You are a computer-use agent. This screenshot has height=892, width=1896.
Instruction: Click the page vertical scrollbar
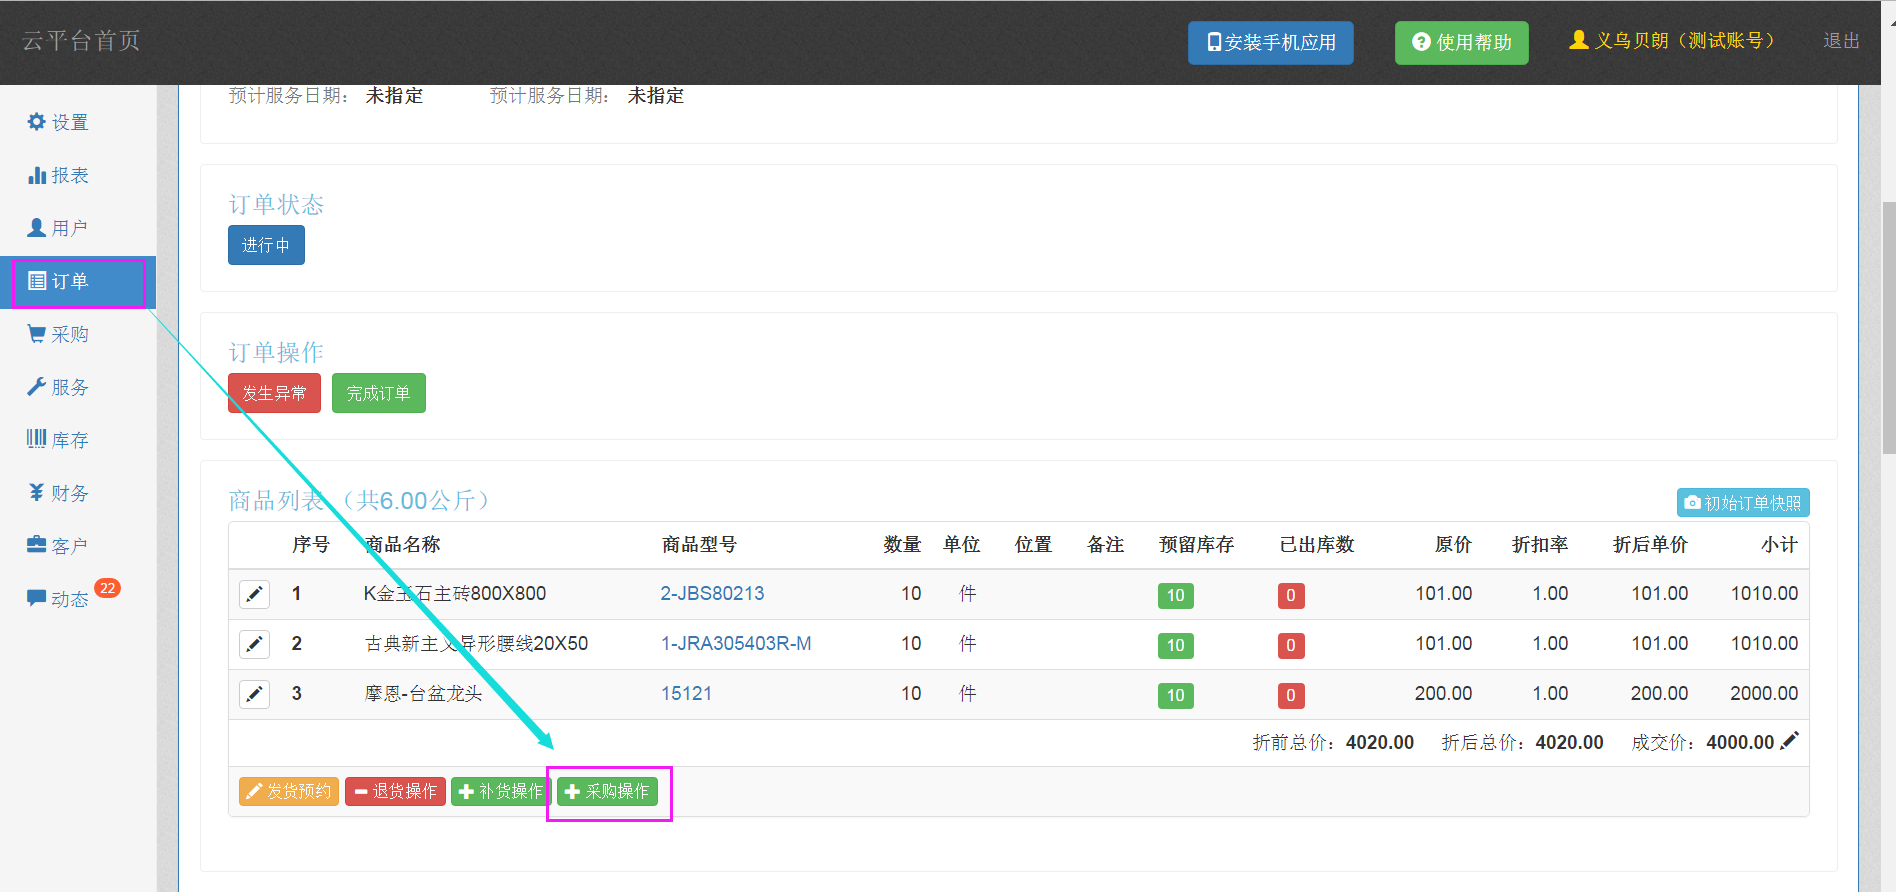(1888, 328)
